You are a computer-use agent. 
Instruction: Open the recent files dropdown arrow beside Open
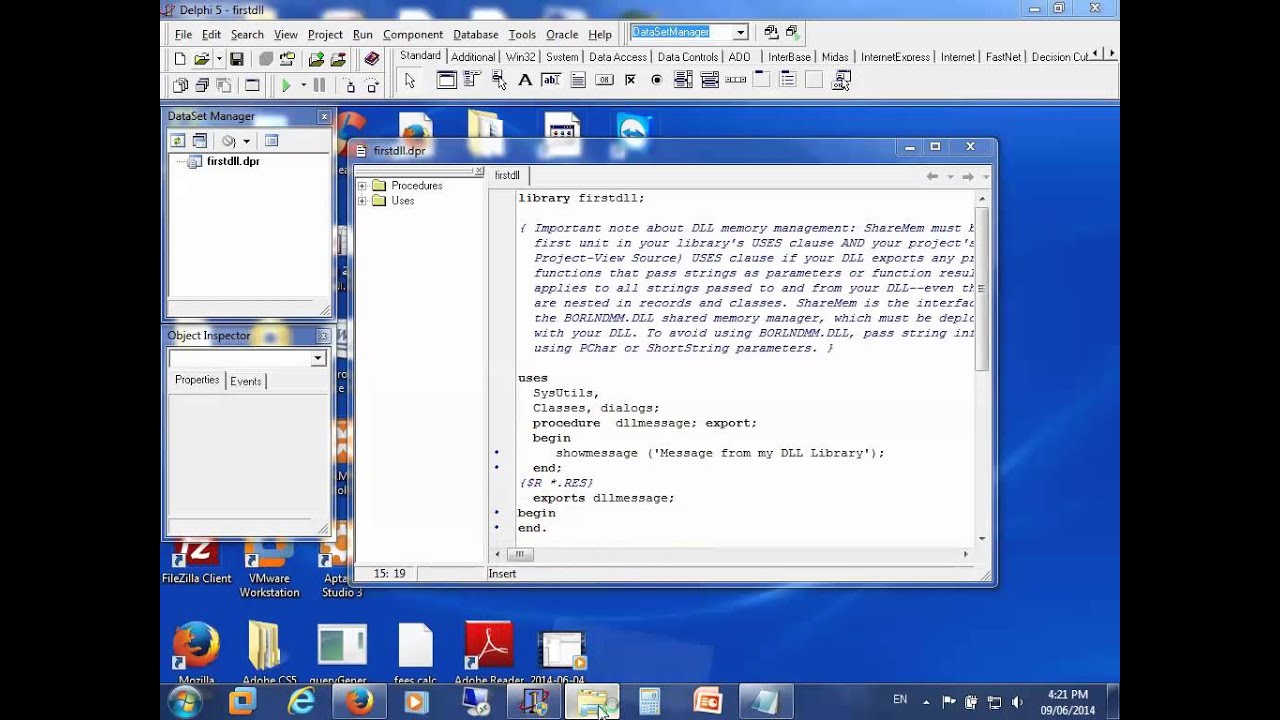(x=218, y=59)
